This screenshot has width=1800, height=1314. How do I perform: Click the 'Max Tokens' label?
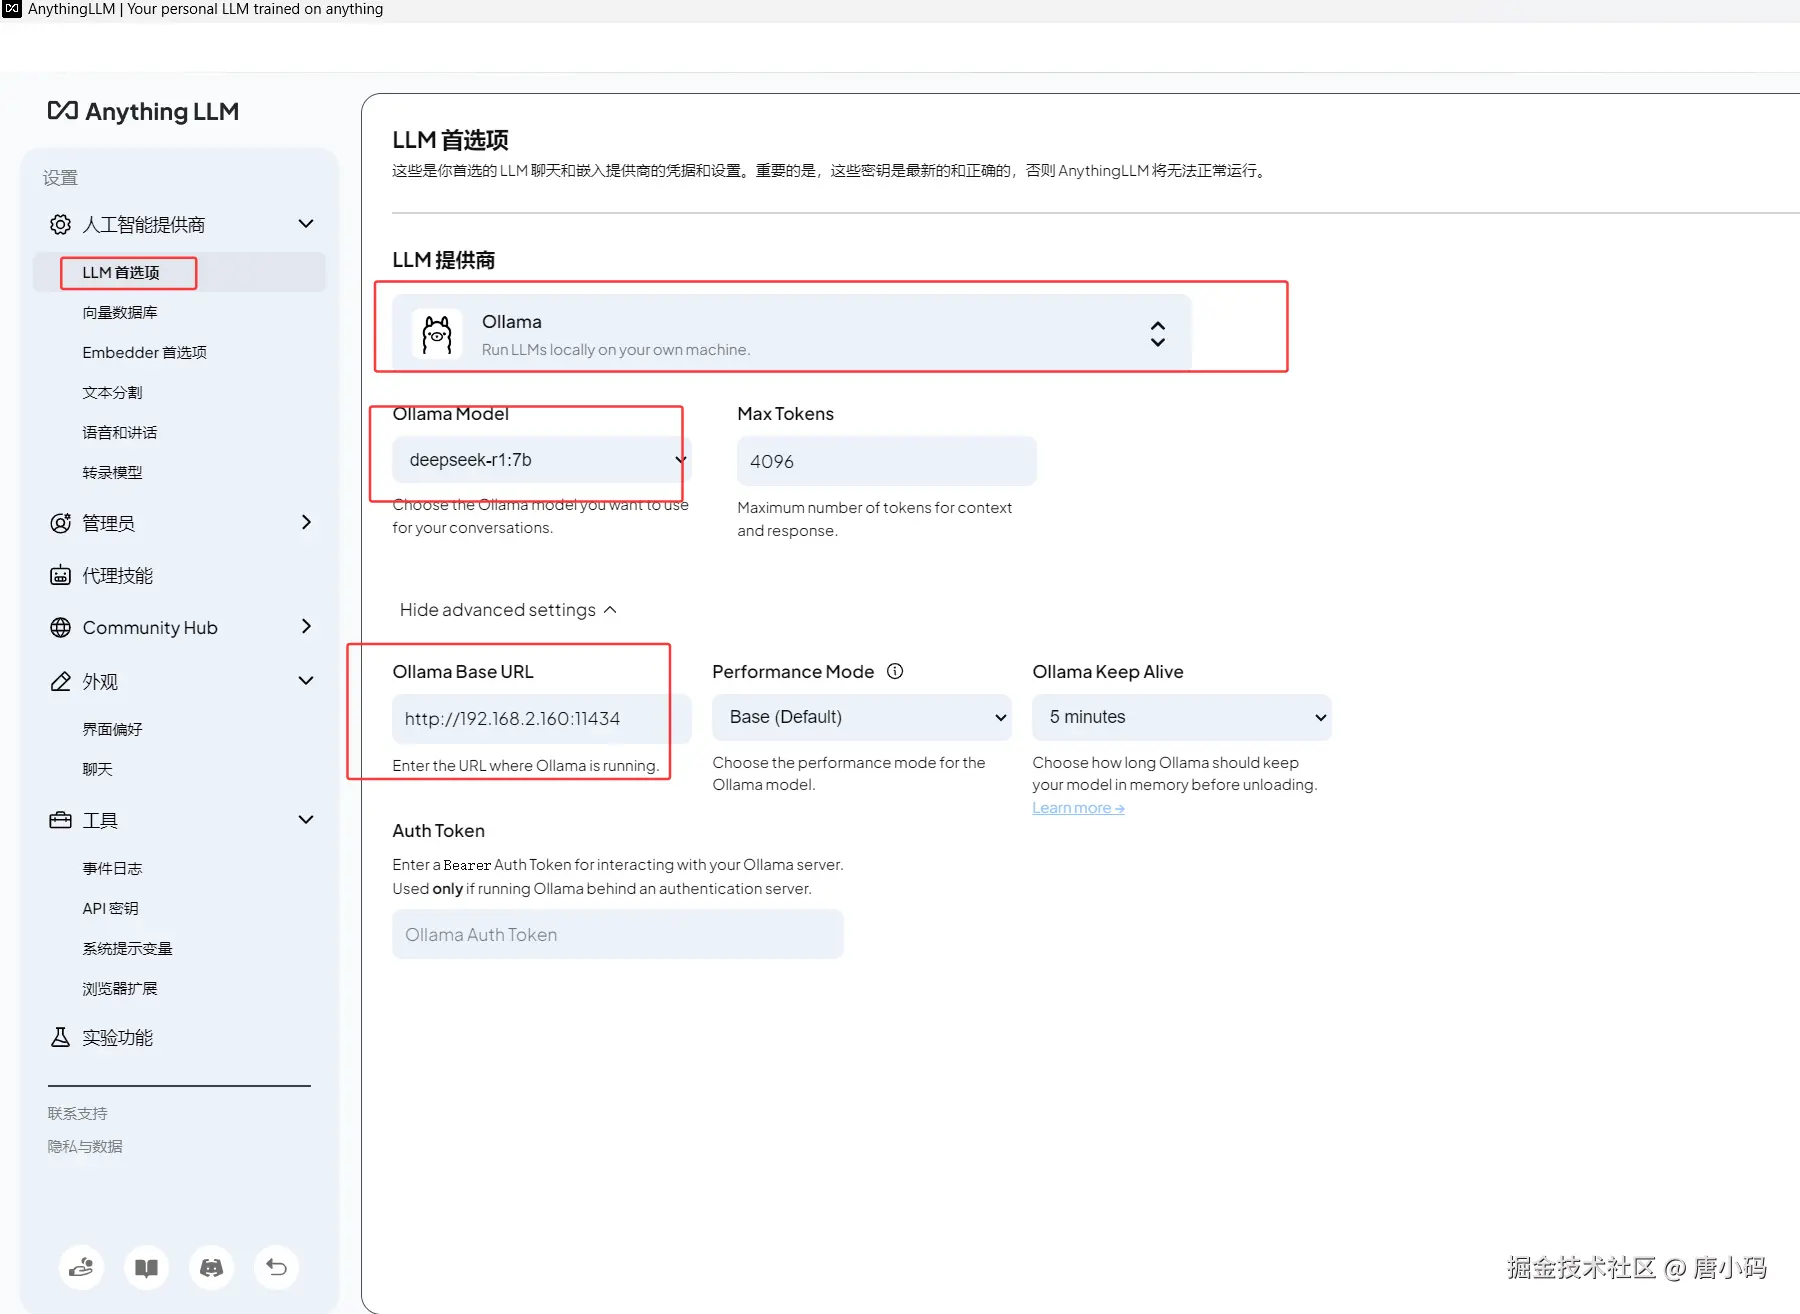click(x=785, y=414)
